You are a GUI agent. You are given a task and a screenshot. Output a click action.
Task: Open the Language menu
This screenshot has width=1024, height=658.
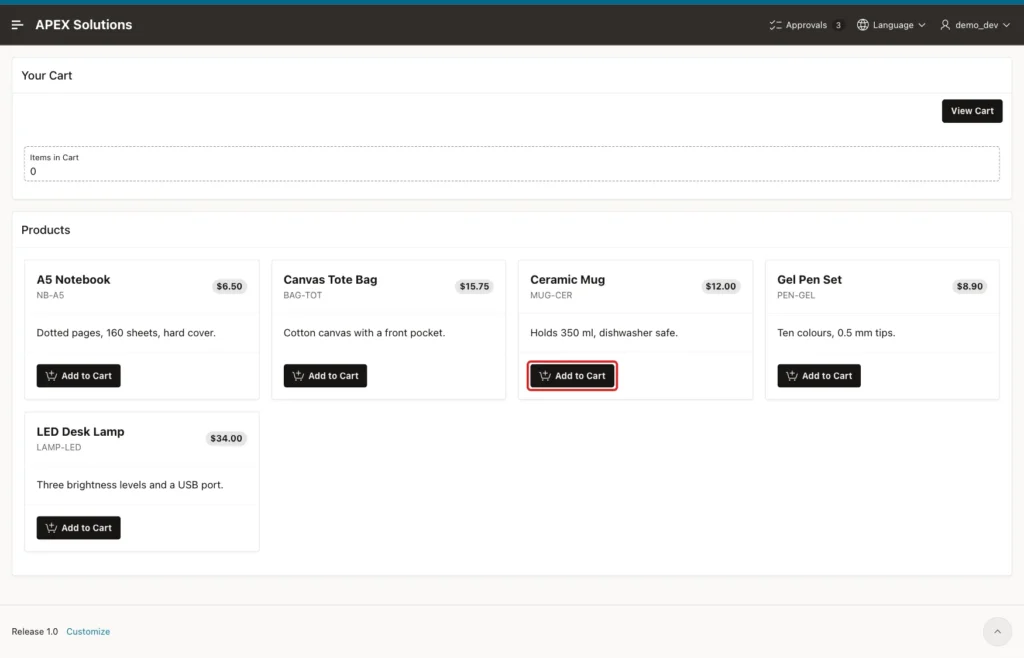(x=891, y=25)
